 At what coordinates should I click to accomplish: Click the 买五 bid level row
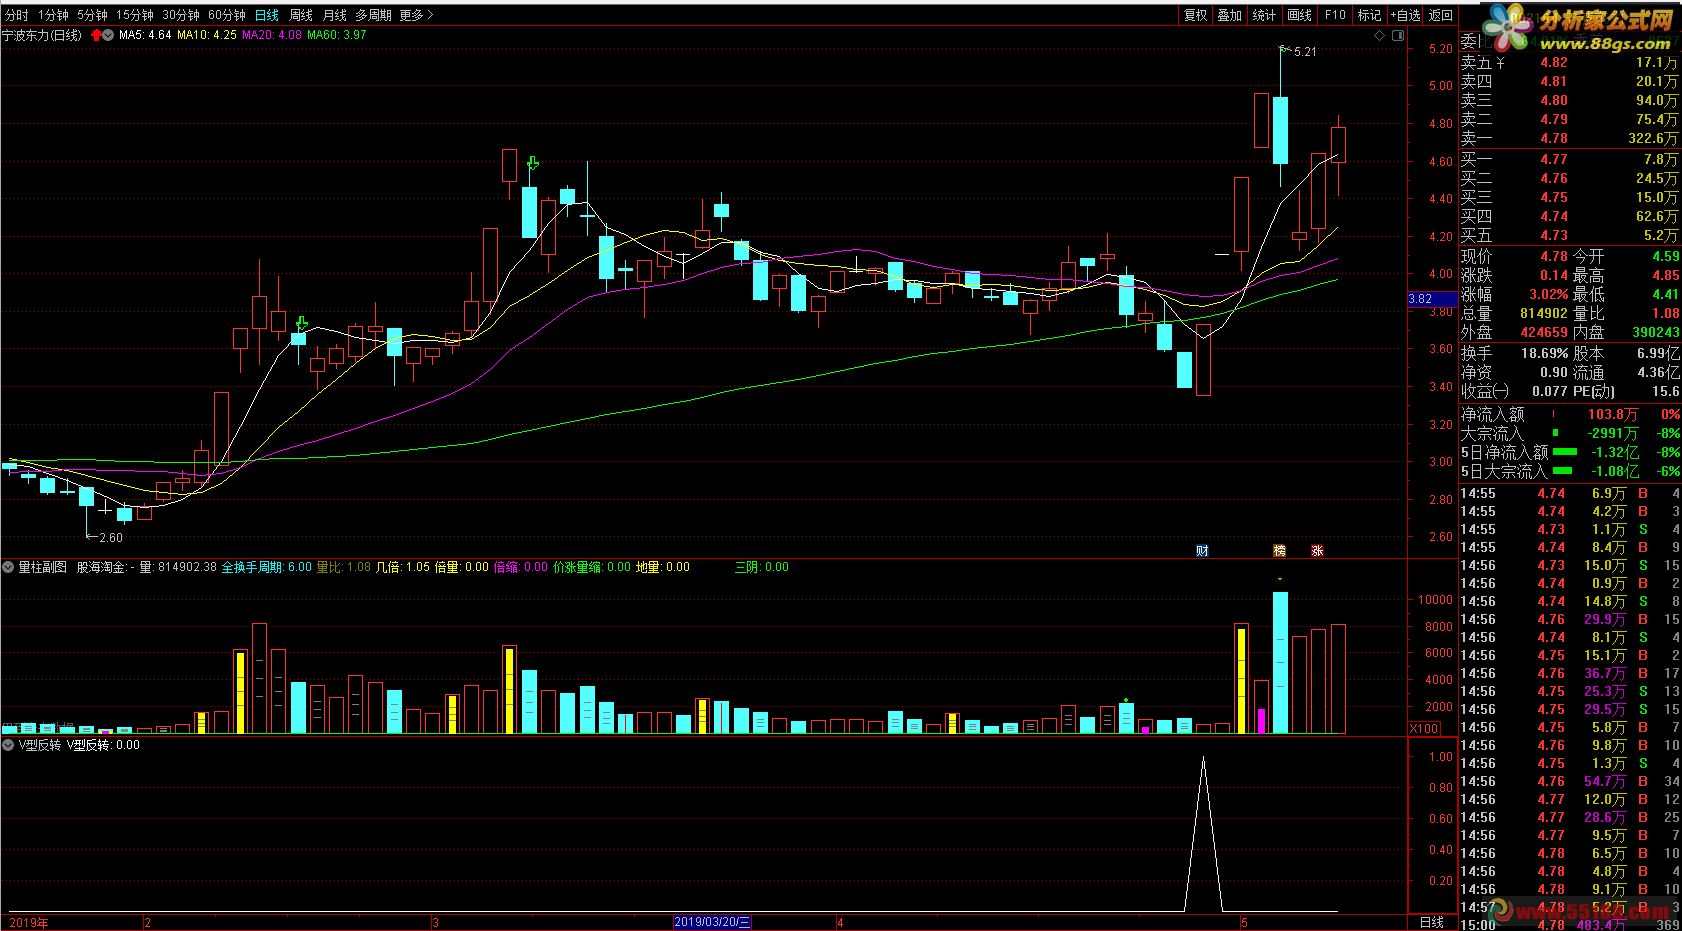point(1569,236)
